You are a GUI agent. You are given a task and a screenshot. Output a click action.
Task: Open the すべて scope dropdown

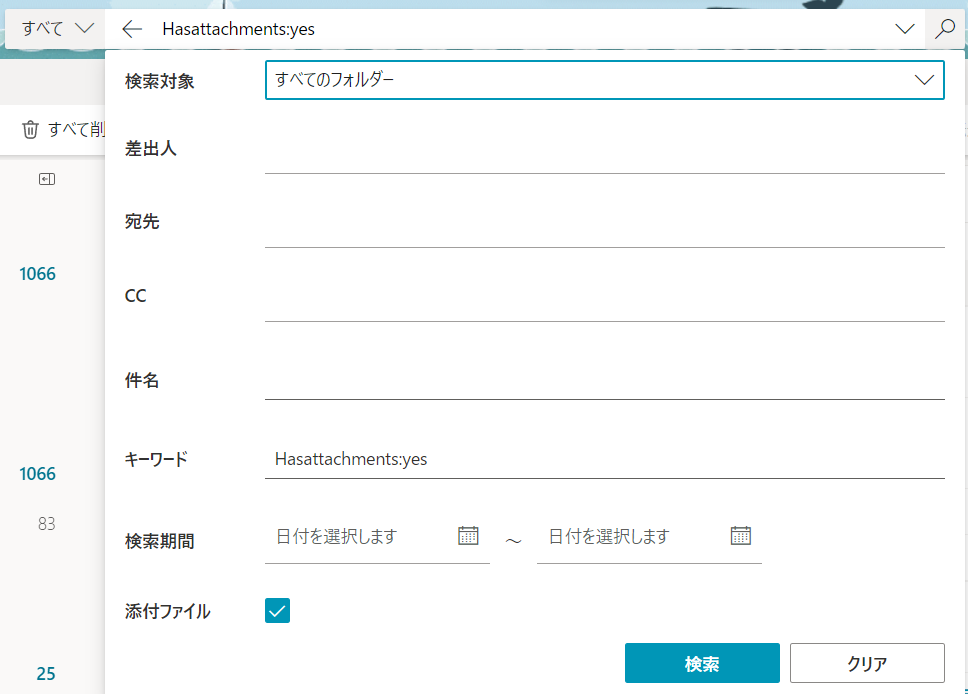57,28
